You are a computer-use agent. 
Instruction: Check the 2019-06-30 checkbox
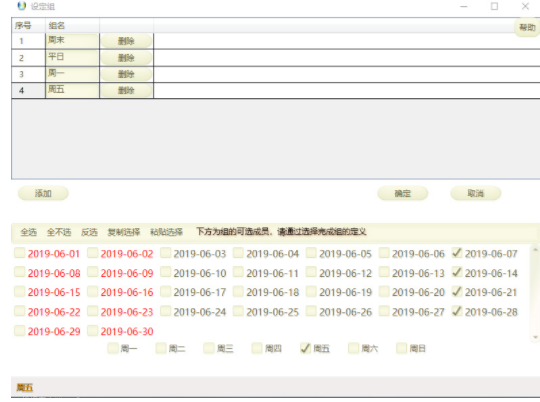[92, 331]
